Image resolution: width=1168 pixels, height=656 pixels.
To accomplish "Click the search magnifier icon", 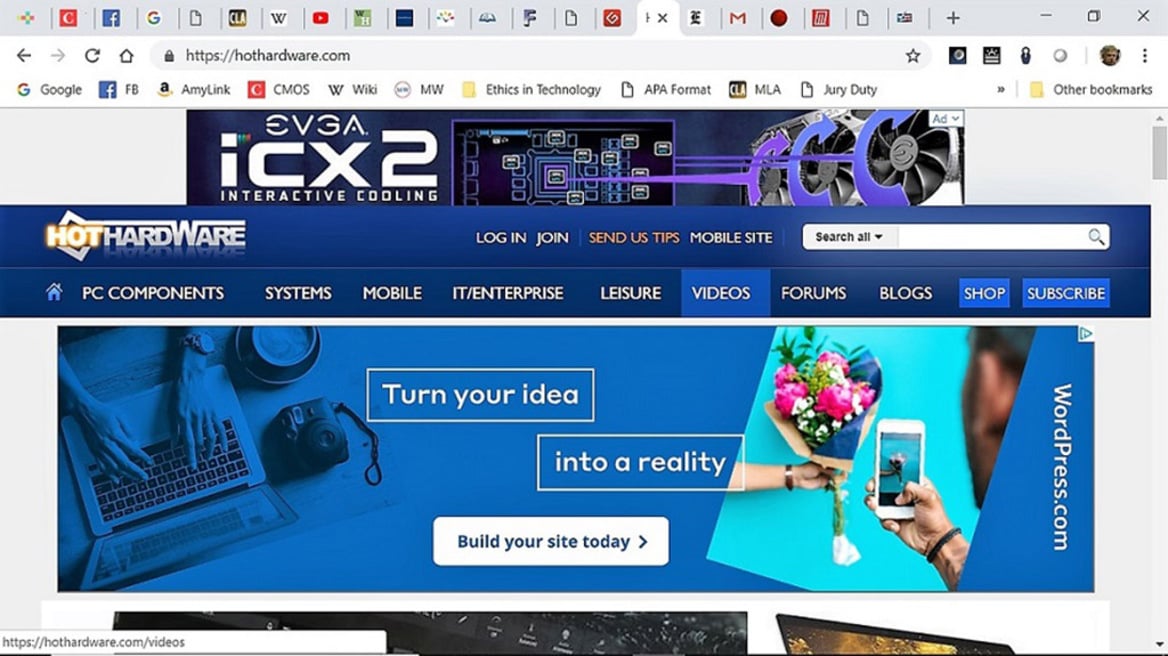I will (1096, 237).
